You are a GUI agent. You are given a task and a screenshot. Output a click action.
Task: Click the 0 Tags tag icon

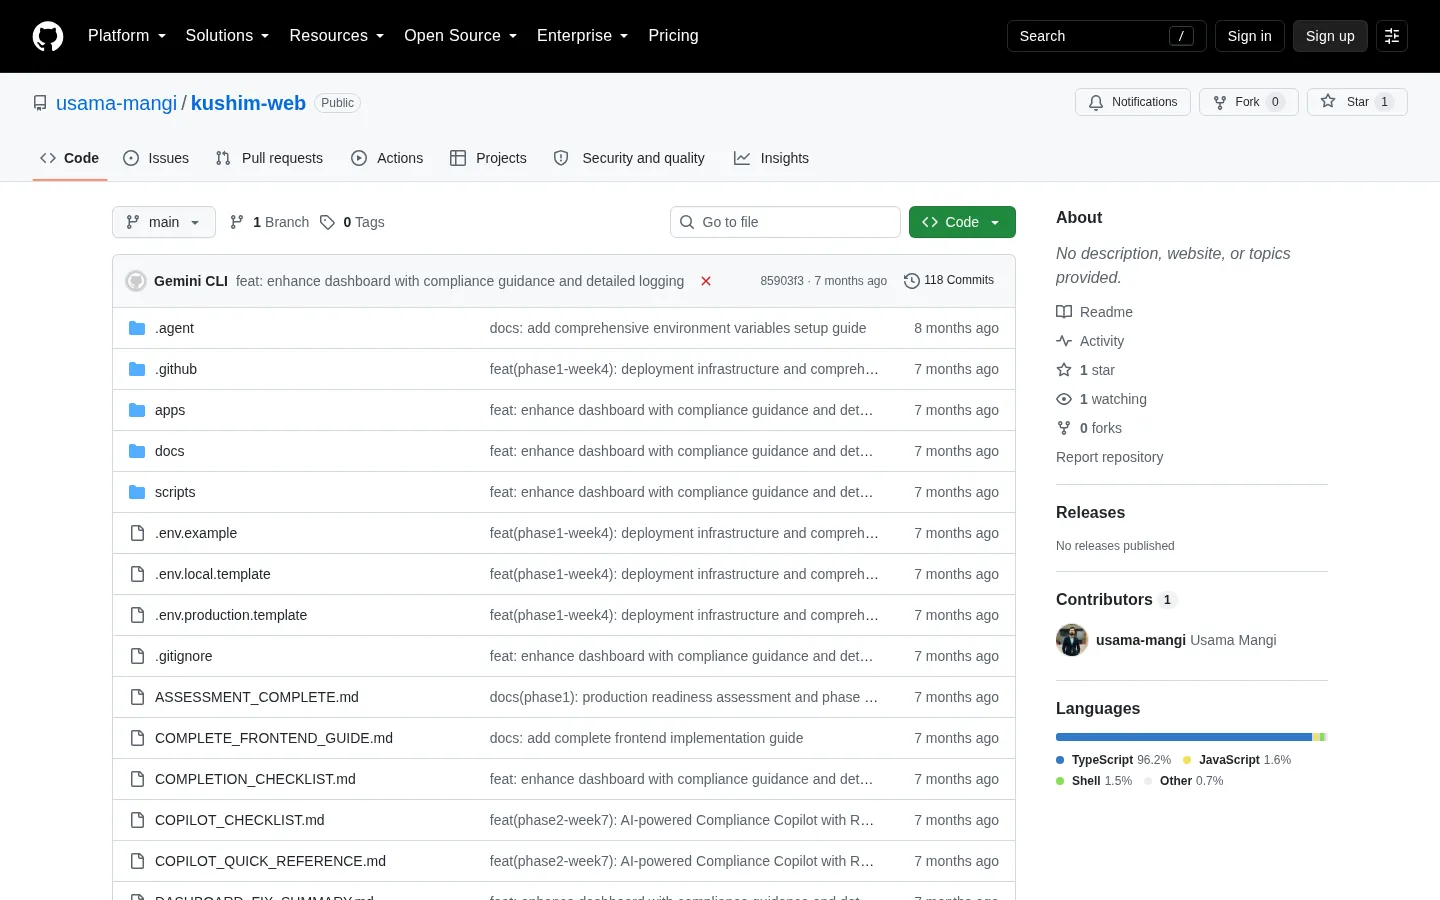(x=327, y=222)
